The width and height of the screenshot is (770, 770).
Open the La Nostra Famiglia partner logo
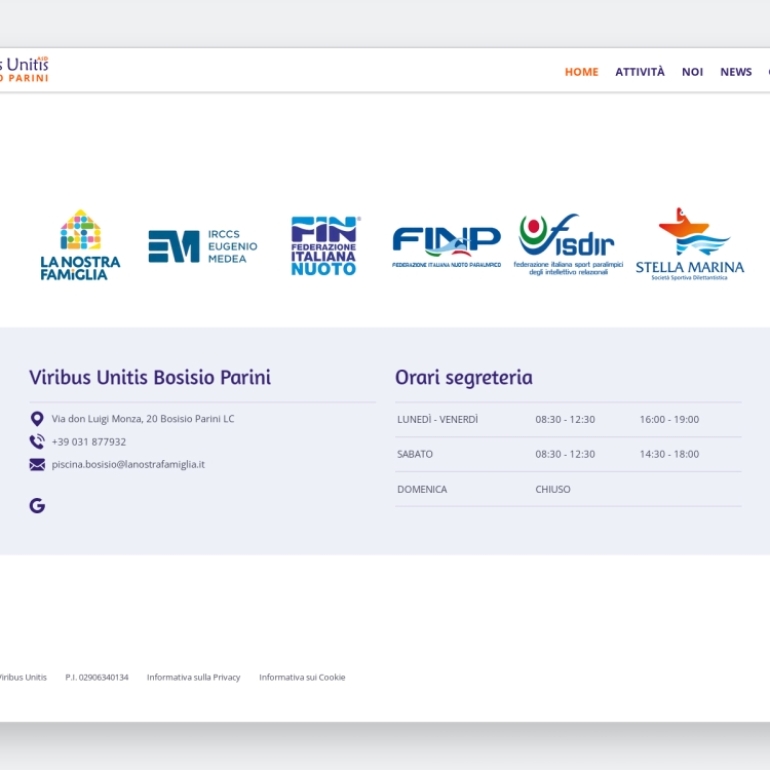point(81,245)
